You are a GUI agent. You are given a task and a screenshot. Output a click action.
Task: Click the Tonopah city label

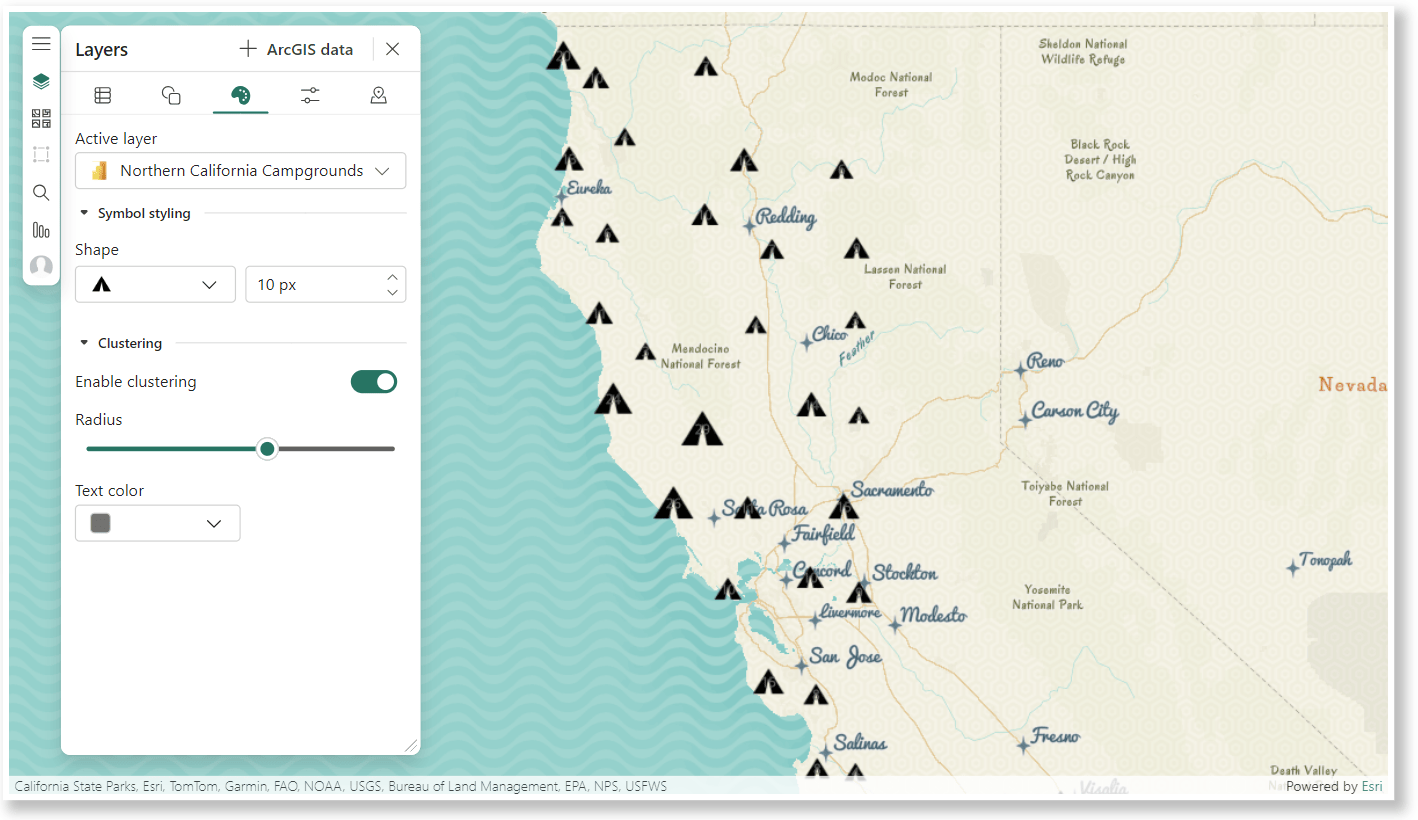(x=1326, y=560)
